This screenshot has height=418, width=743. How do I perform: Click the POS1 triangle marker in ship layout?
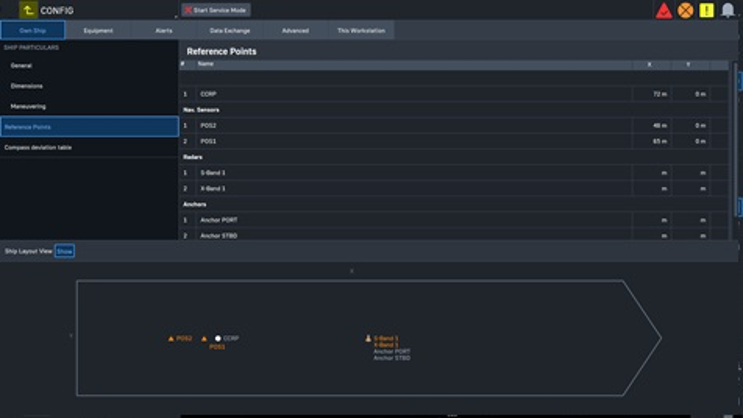point(204,338)
